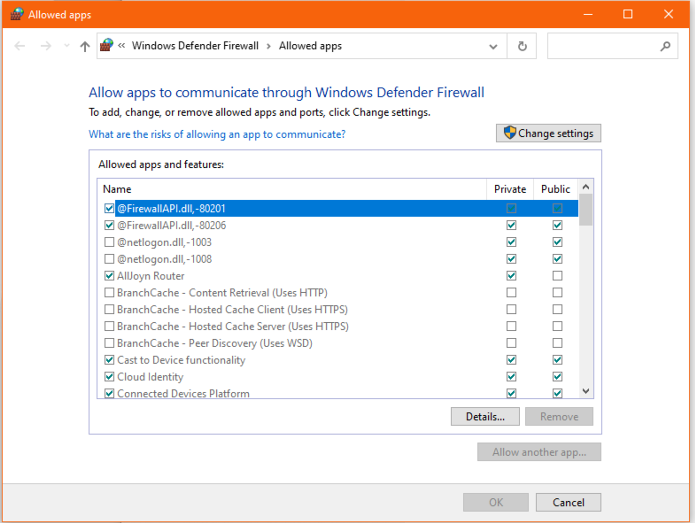695x523 pixels.
Task: Select the Cloud Identity row
Action: point(338,377)
